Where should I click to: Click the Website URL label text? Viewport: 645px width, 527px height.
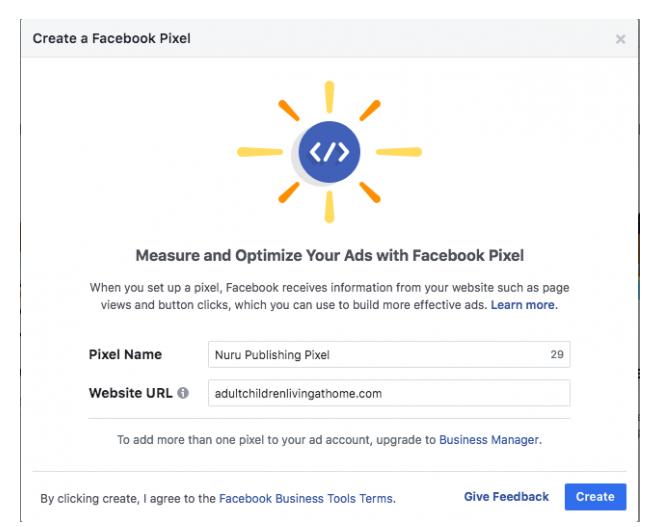[x=130, y=393]
